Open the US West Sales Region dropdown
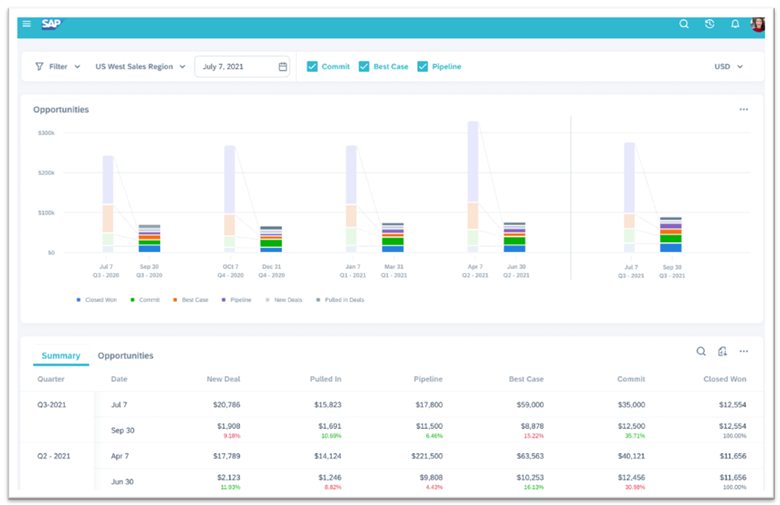 point(140,67)
